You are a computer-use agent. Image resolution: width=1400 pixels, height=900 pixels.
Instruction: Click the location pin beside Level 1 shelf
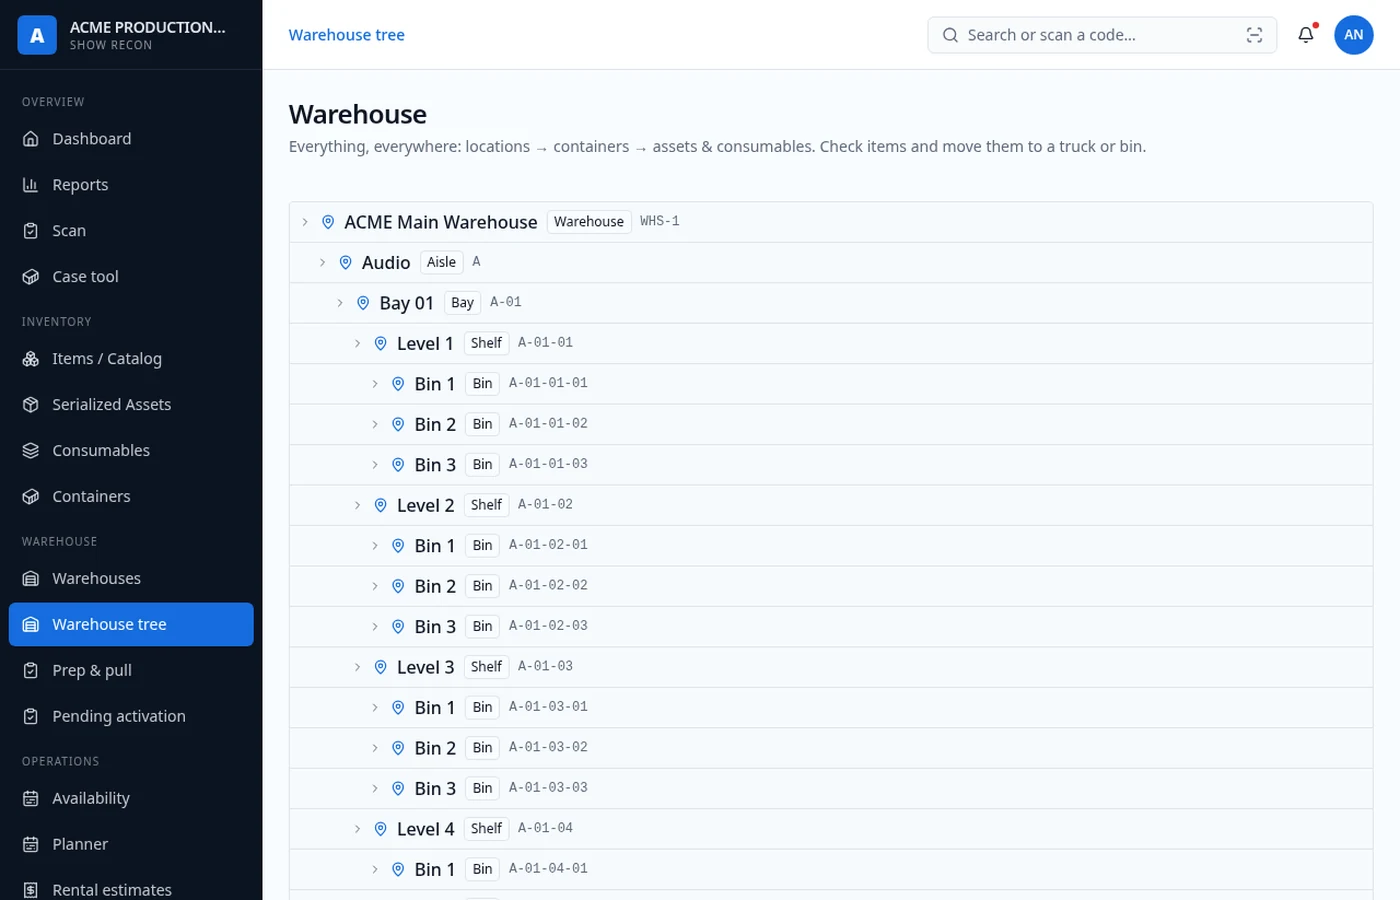click(x=380, y=343)
